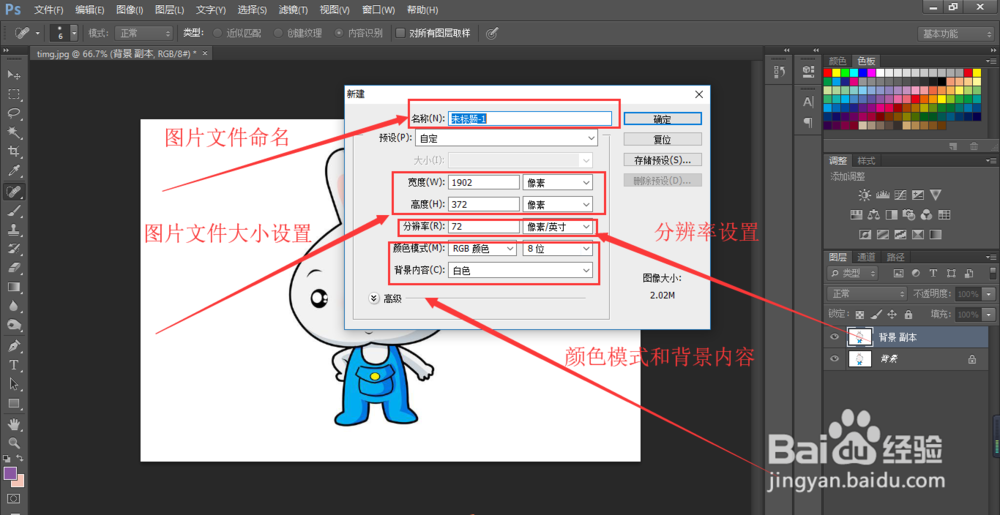Expand the 高级 advanced section
Image resolution: width=1000 pixels, height=515 pixels.
point(374,298)
